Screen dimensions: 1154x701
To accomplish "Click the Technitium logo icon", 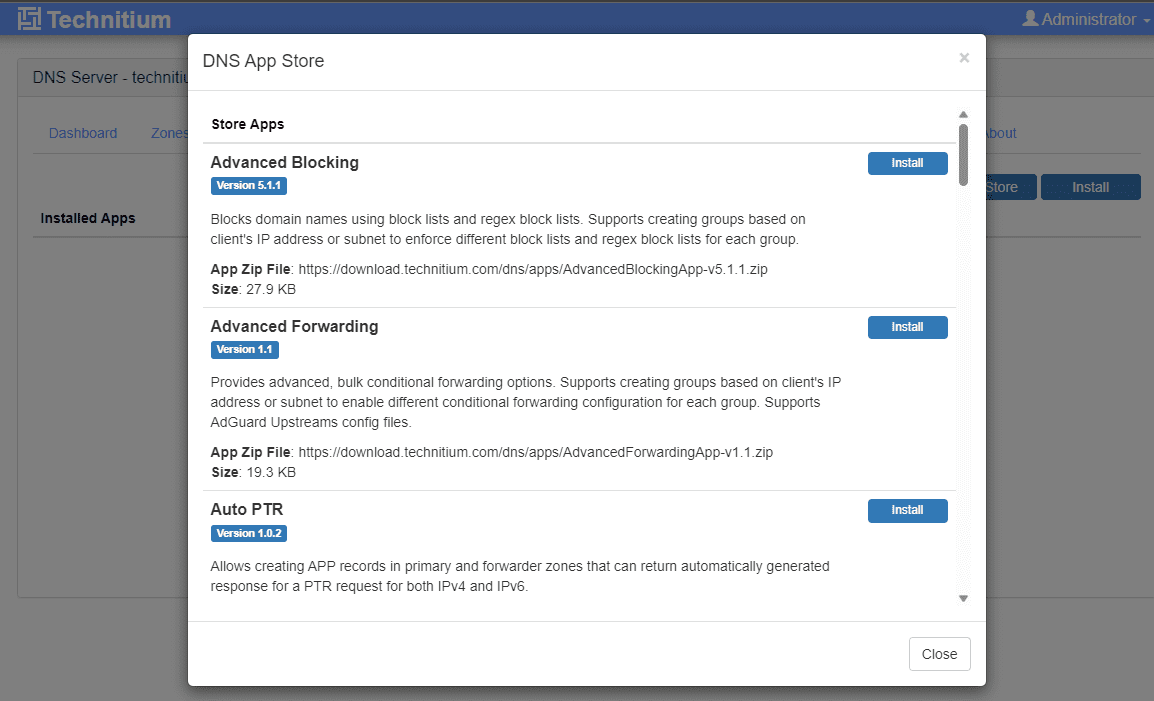I will (30, 18).
